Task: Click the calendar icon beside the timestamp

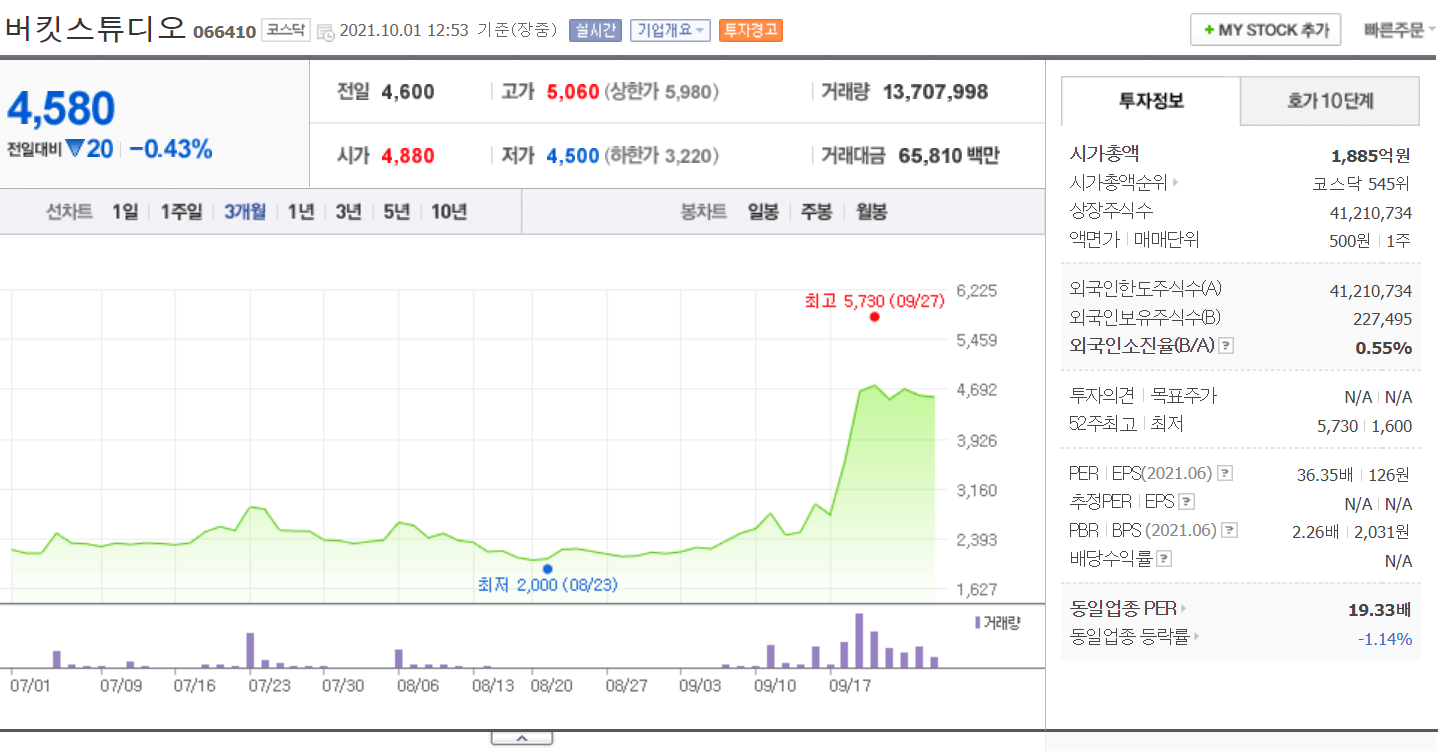Action: click(325, 31)
